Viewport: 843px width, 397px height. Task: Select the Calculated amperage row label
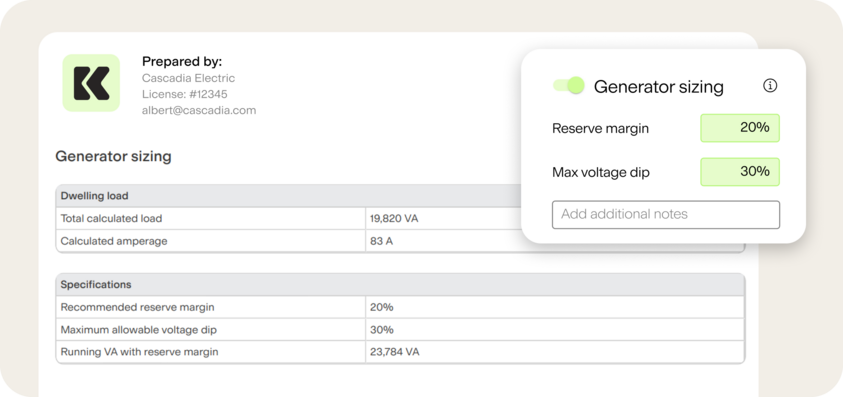pos(114,241)
